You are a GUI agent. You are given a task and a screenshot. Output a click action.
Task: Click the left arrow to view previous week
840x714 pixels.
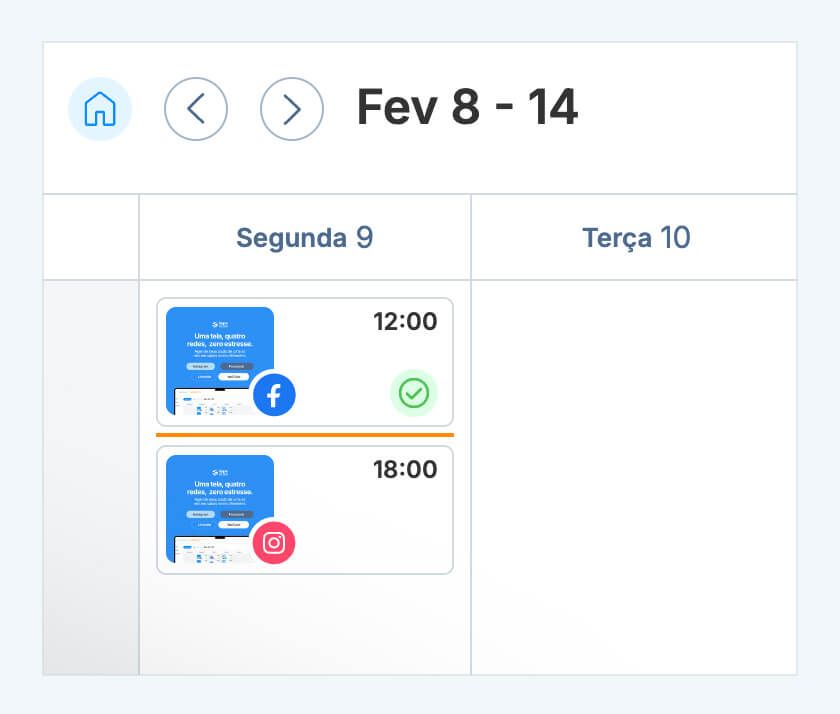tap(196, 109)
